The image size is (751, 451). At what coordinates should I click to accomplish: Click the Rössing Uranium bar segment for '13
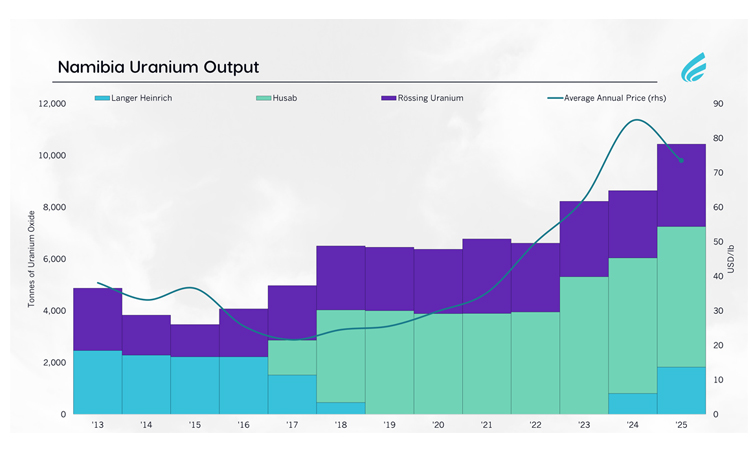pyautogui.click(x=97, y=319)
